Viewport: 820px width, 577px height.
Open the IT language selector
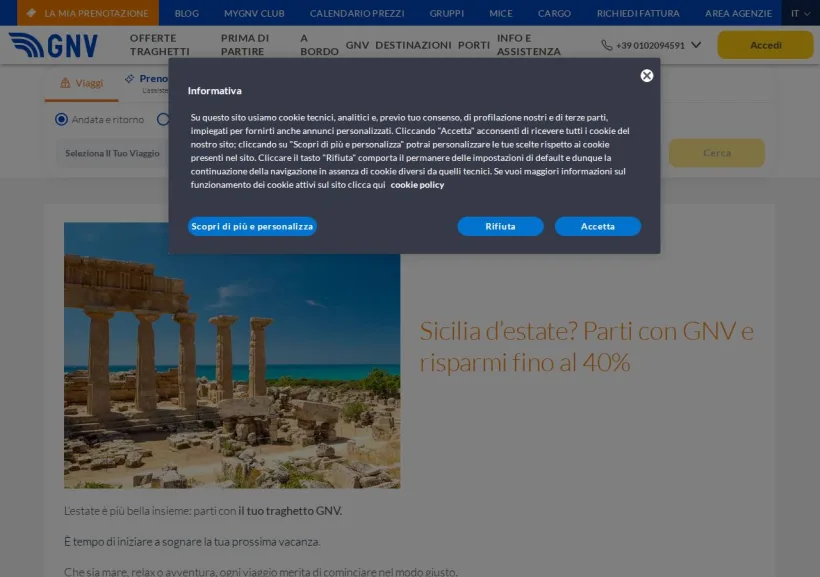[x=800, y=13]
